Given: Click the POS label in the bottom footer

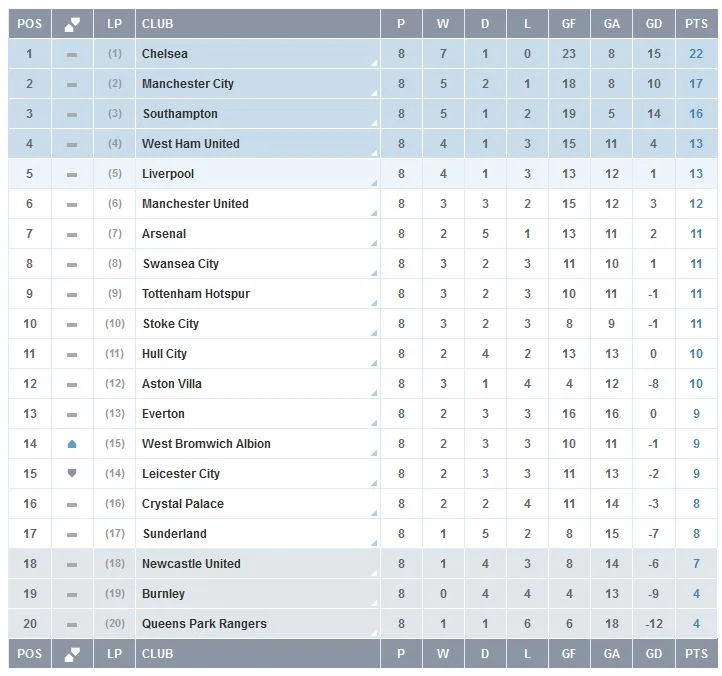Looking at the screenshot, I should (30, 654).
